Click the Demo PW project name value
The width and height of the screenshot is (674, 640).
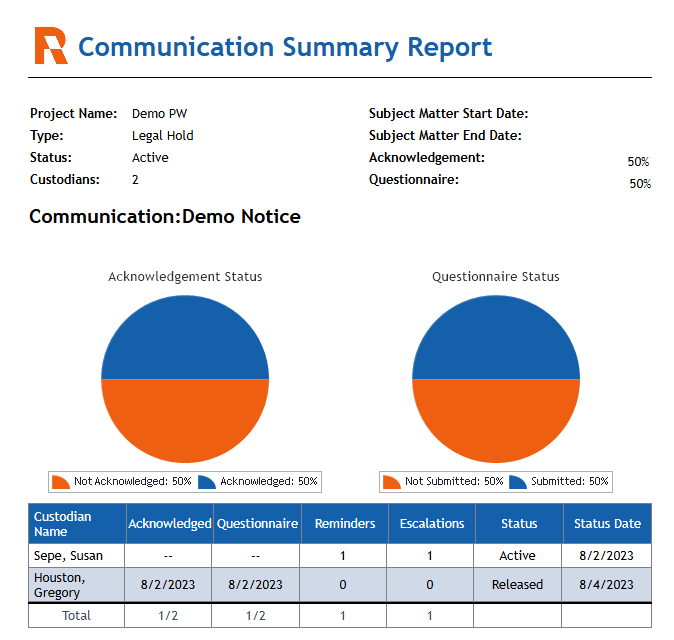159,114
